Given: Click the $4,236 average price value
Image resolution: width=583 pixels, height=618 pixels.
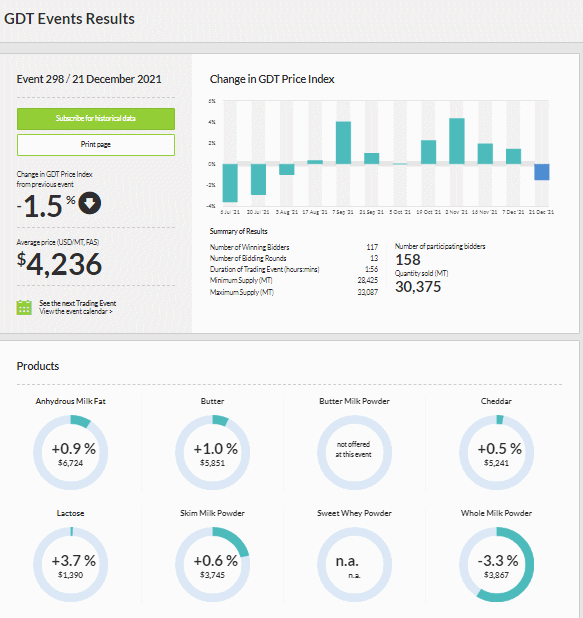Looking at the screenshot, I should (x=60, y=264).
